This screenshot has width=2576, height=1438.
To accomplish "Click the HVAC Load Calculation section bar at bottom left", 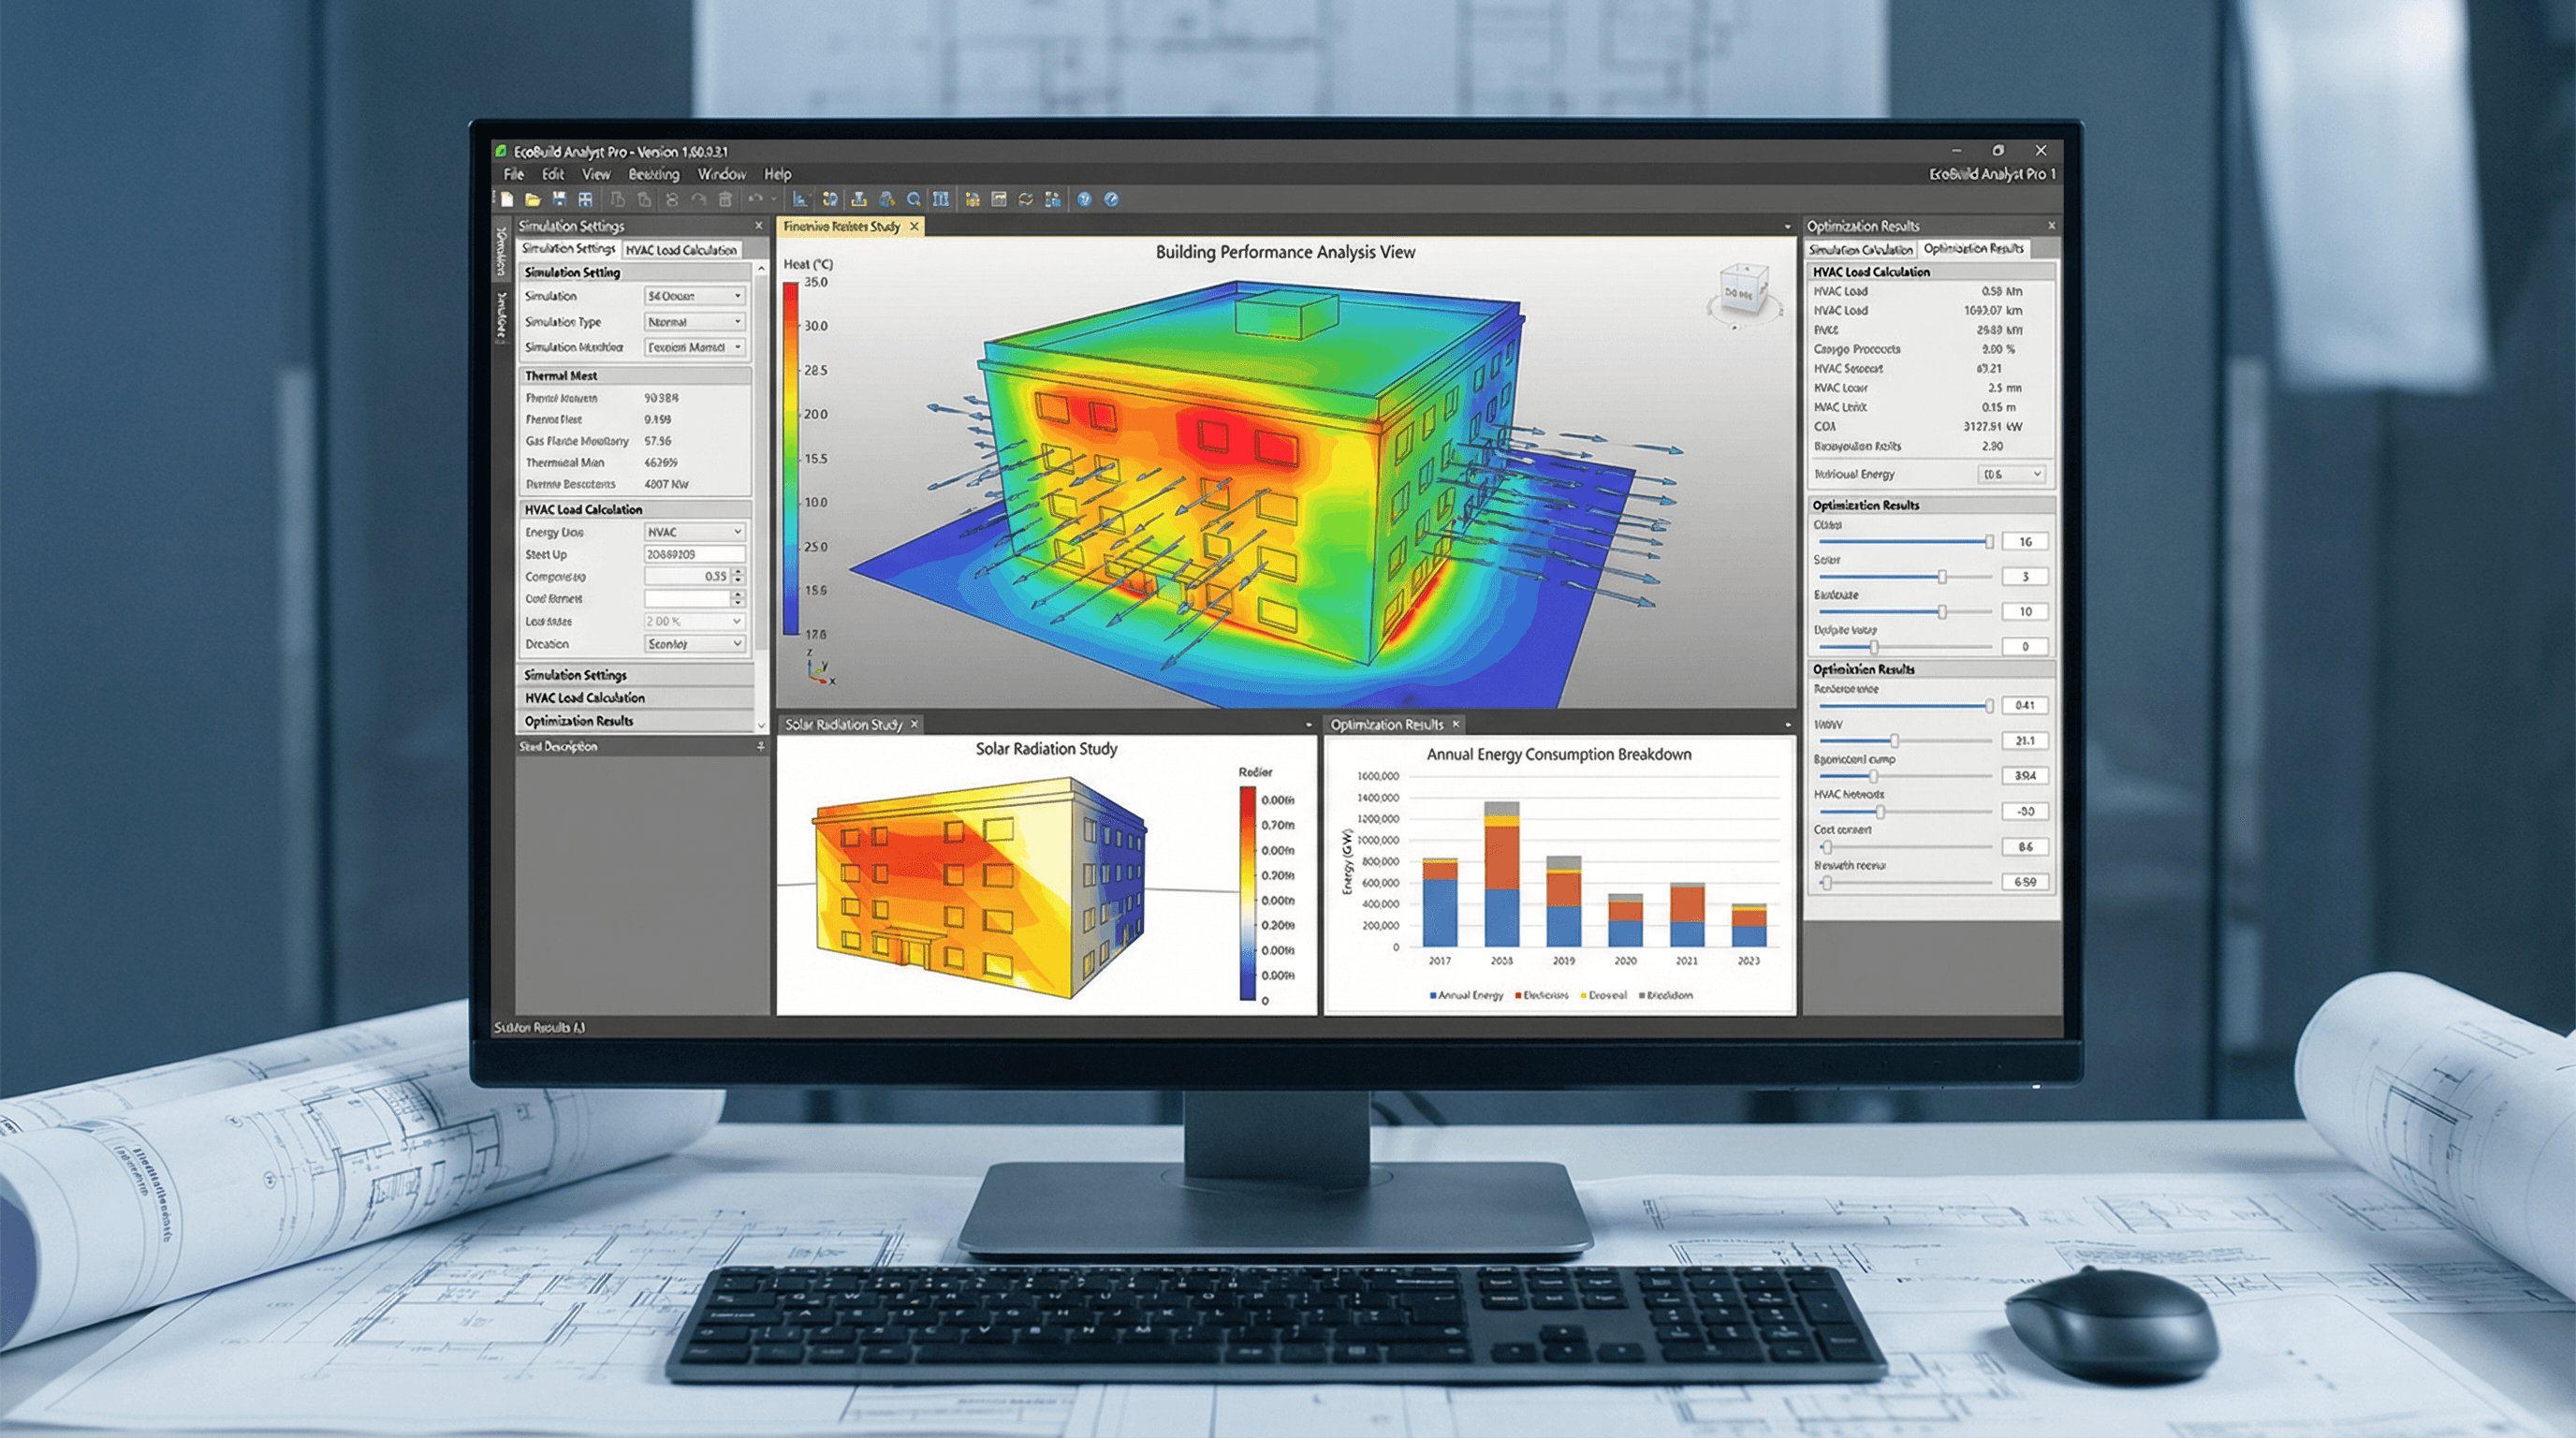I will (634, 698).
